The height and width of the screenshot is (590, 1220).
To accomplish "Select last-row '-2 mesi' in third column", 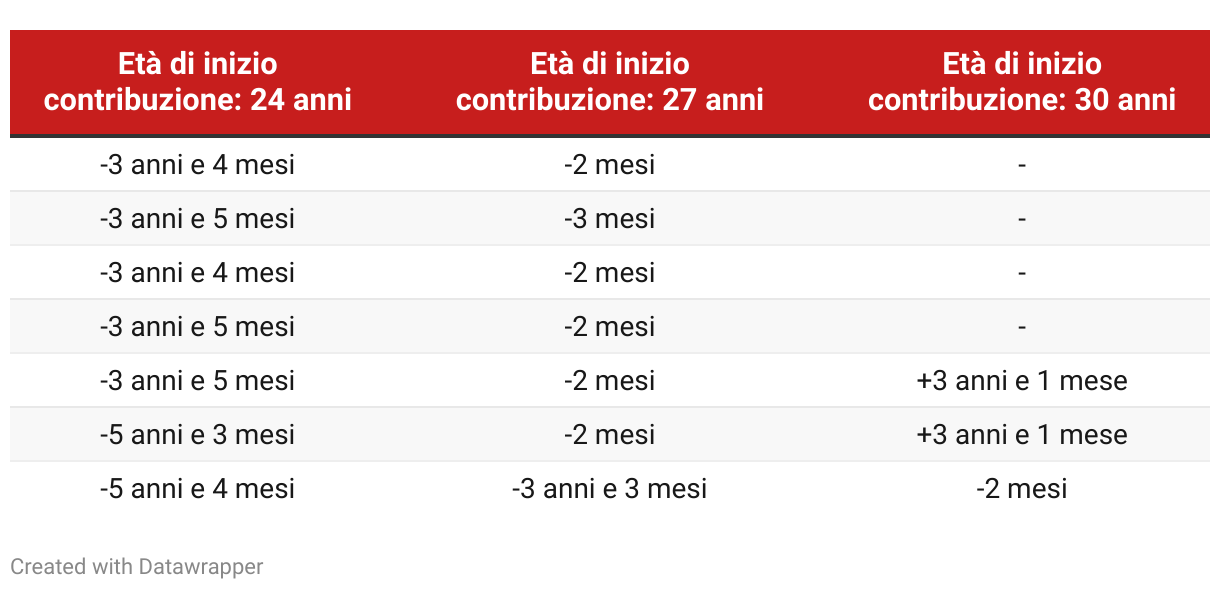I will tap(1021, 488).
